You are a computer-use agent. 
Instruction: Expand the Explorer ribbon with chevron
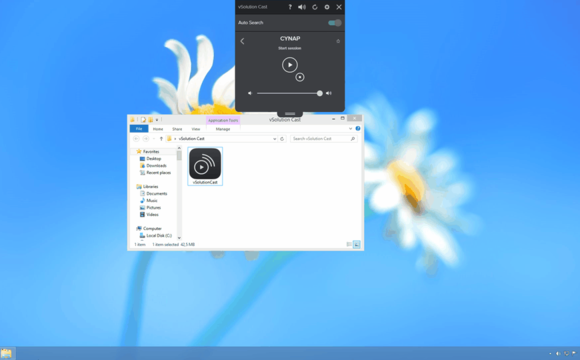pyautogui.click(x=350, y=129)
